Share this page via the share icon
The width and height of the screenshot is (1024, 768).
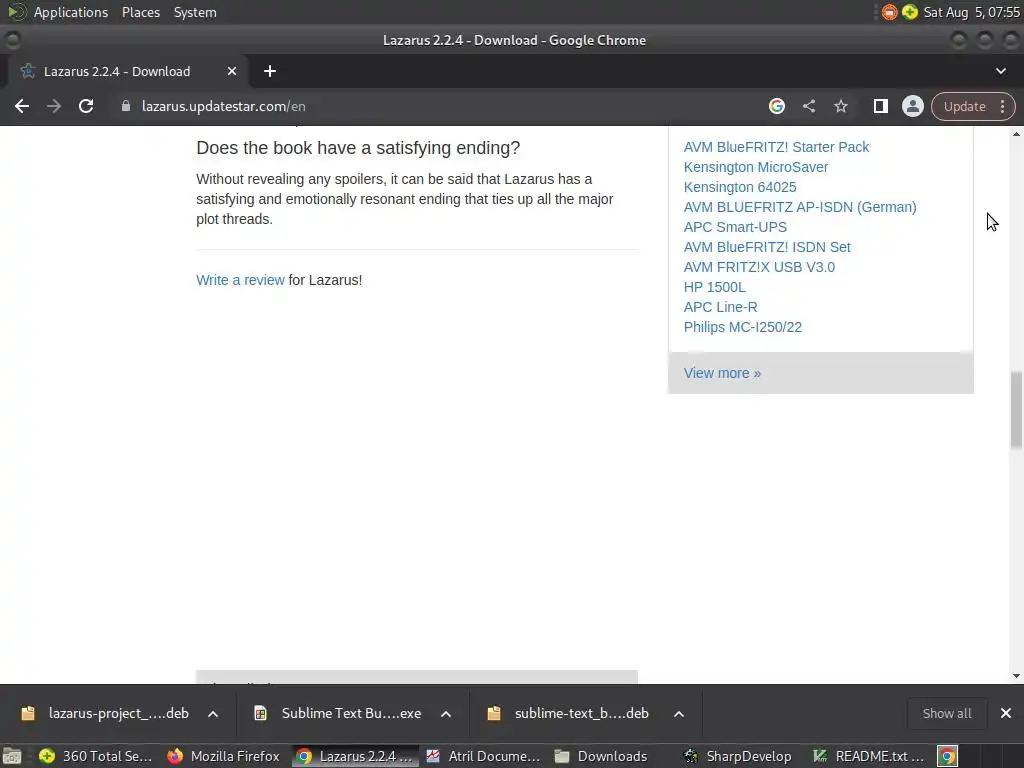click(808, 106)
